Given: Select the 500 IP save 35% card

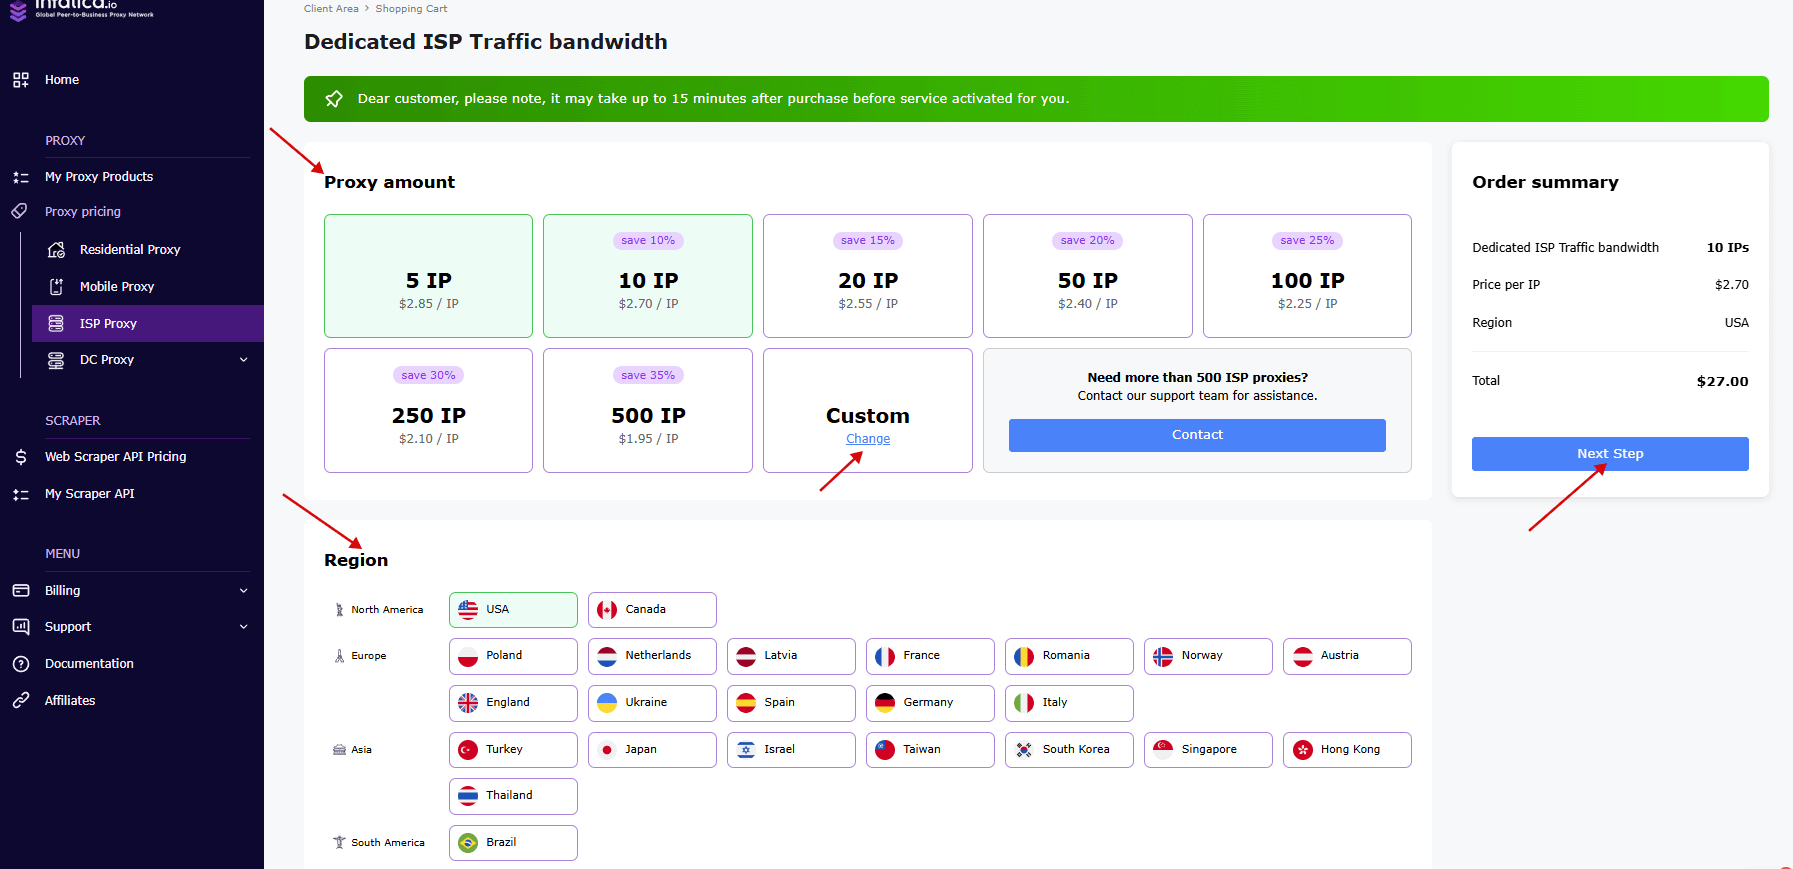Looking at the screenshot, I should point(648,411).
